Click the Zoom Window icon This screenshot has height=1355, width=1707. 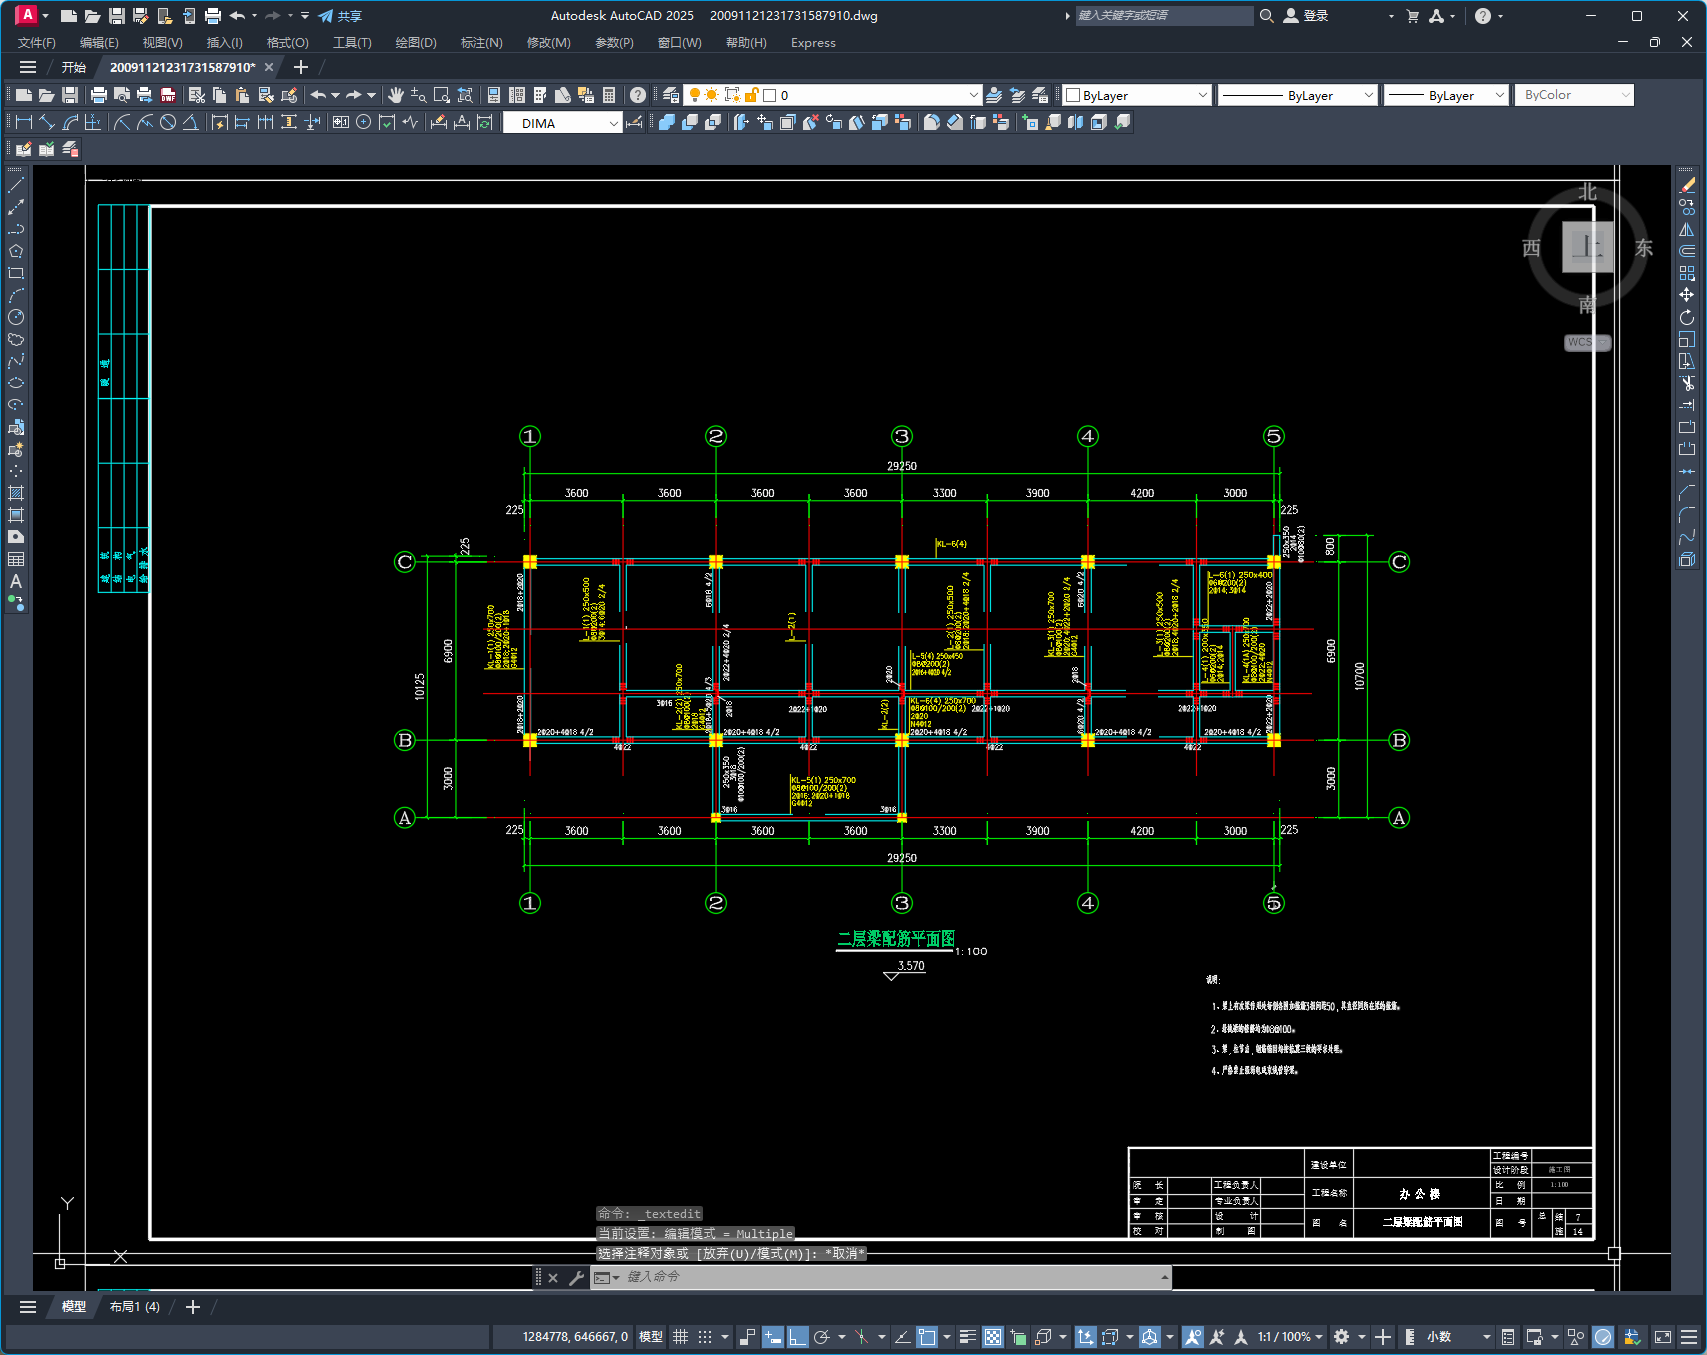tap(442, 95)
